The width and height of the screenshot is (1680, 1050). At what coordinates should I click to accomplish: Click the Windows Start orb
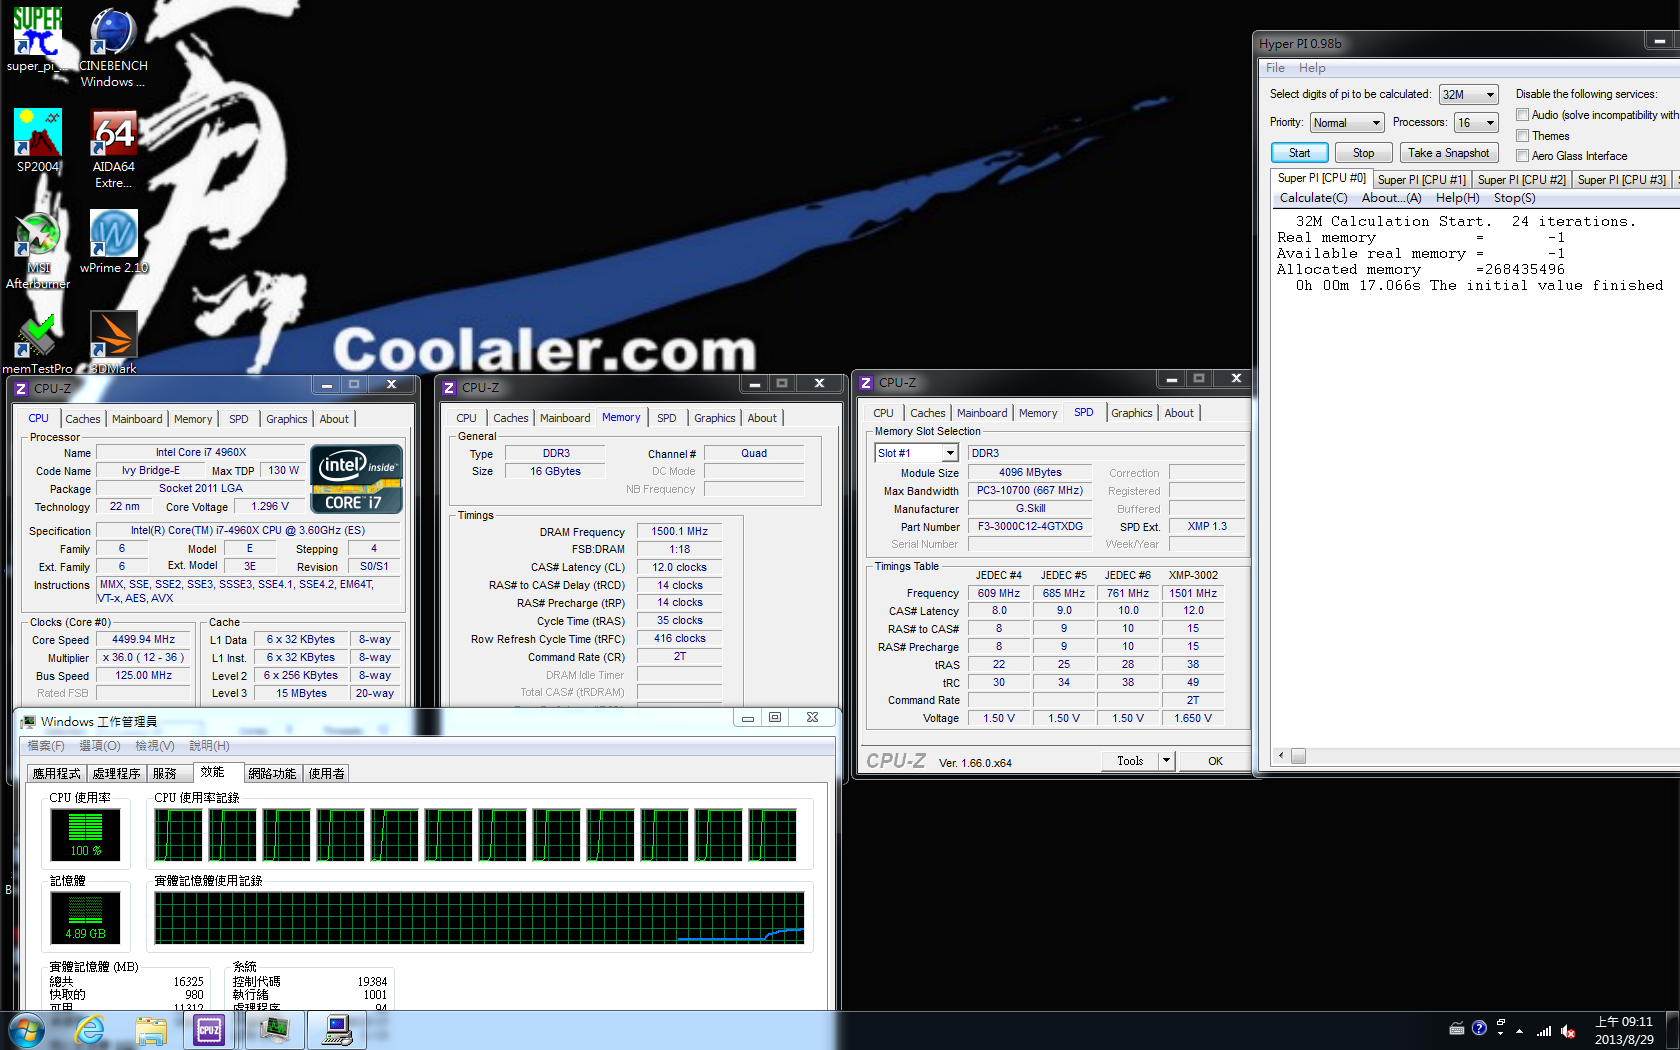(x=25, y=1030)
